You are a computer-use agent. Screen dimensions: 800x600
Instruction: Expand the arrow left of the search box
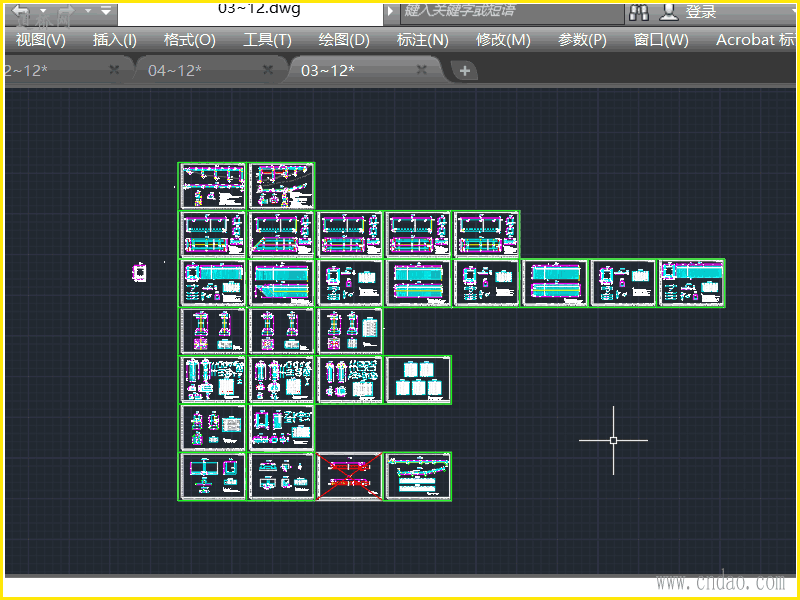pyautogui.click(x=390, y=11)
